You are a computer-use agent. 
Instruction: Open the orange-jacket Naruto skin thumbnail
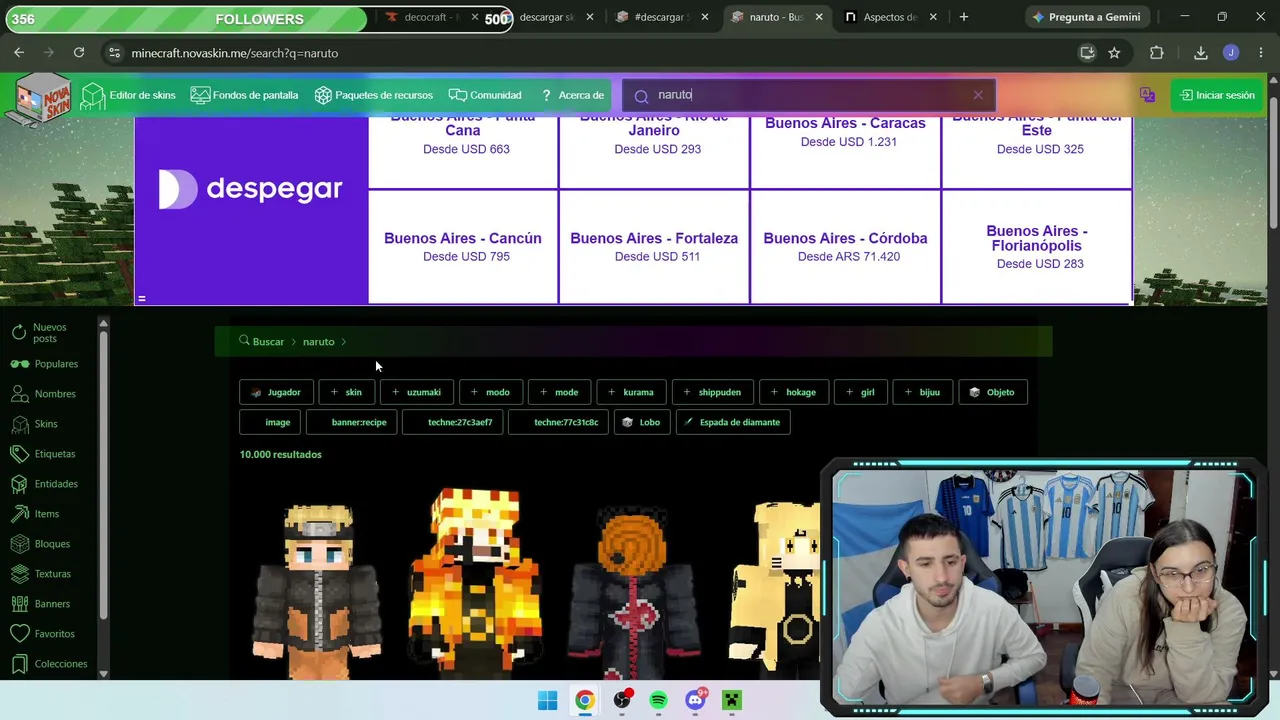[317, 590]
